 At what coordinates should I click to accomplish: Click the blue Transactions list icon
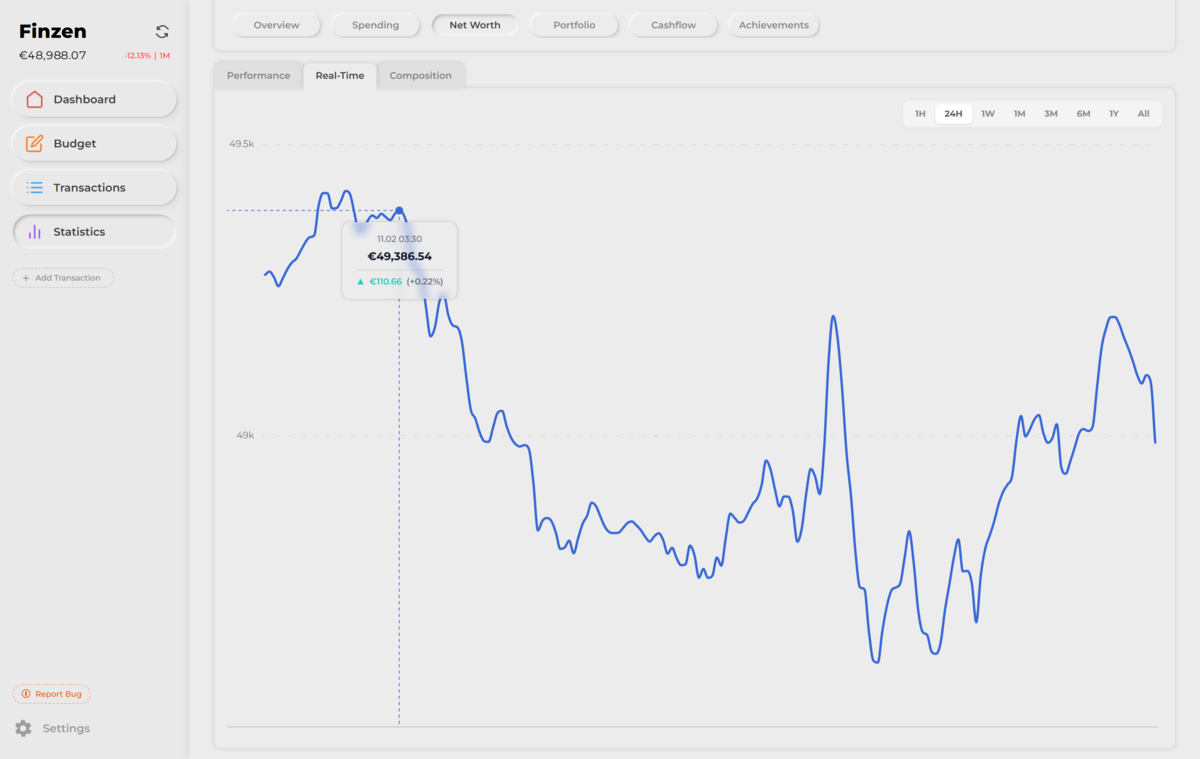click(34, 187)
